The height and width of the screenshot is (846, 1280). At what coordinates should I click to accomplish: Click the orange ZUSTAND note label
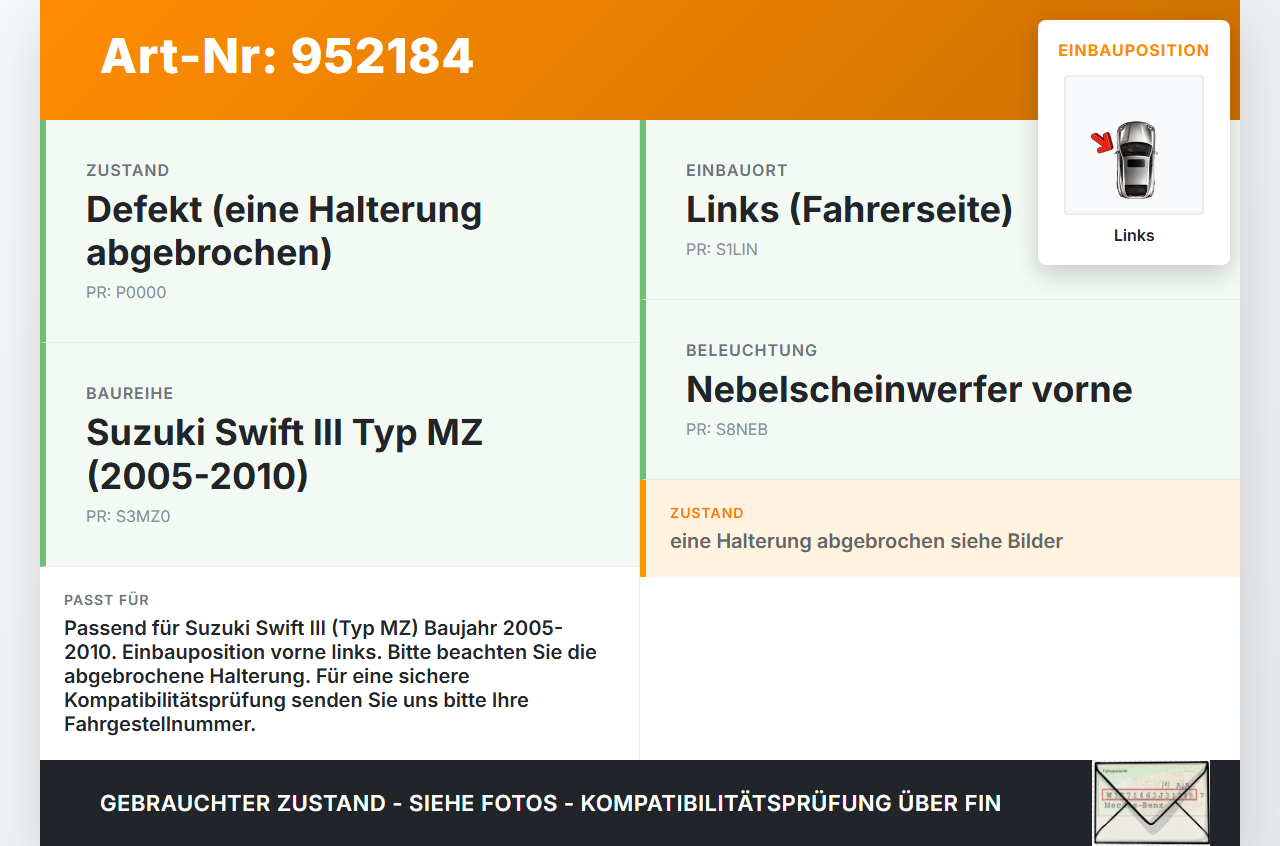click(x=707, y=513)
